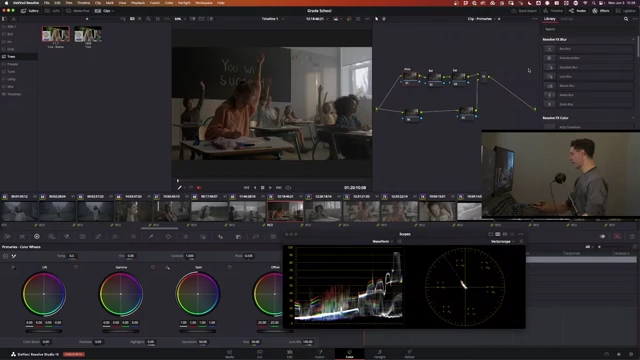
Task: Click the effects library Search field
Action: point(588,29)
